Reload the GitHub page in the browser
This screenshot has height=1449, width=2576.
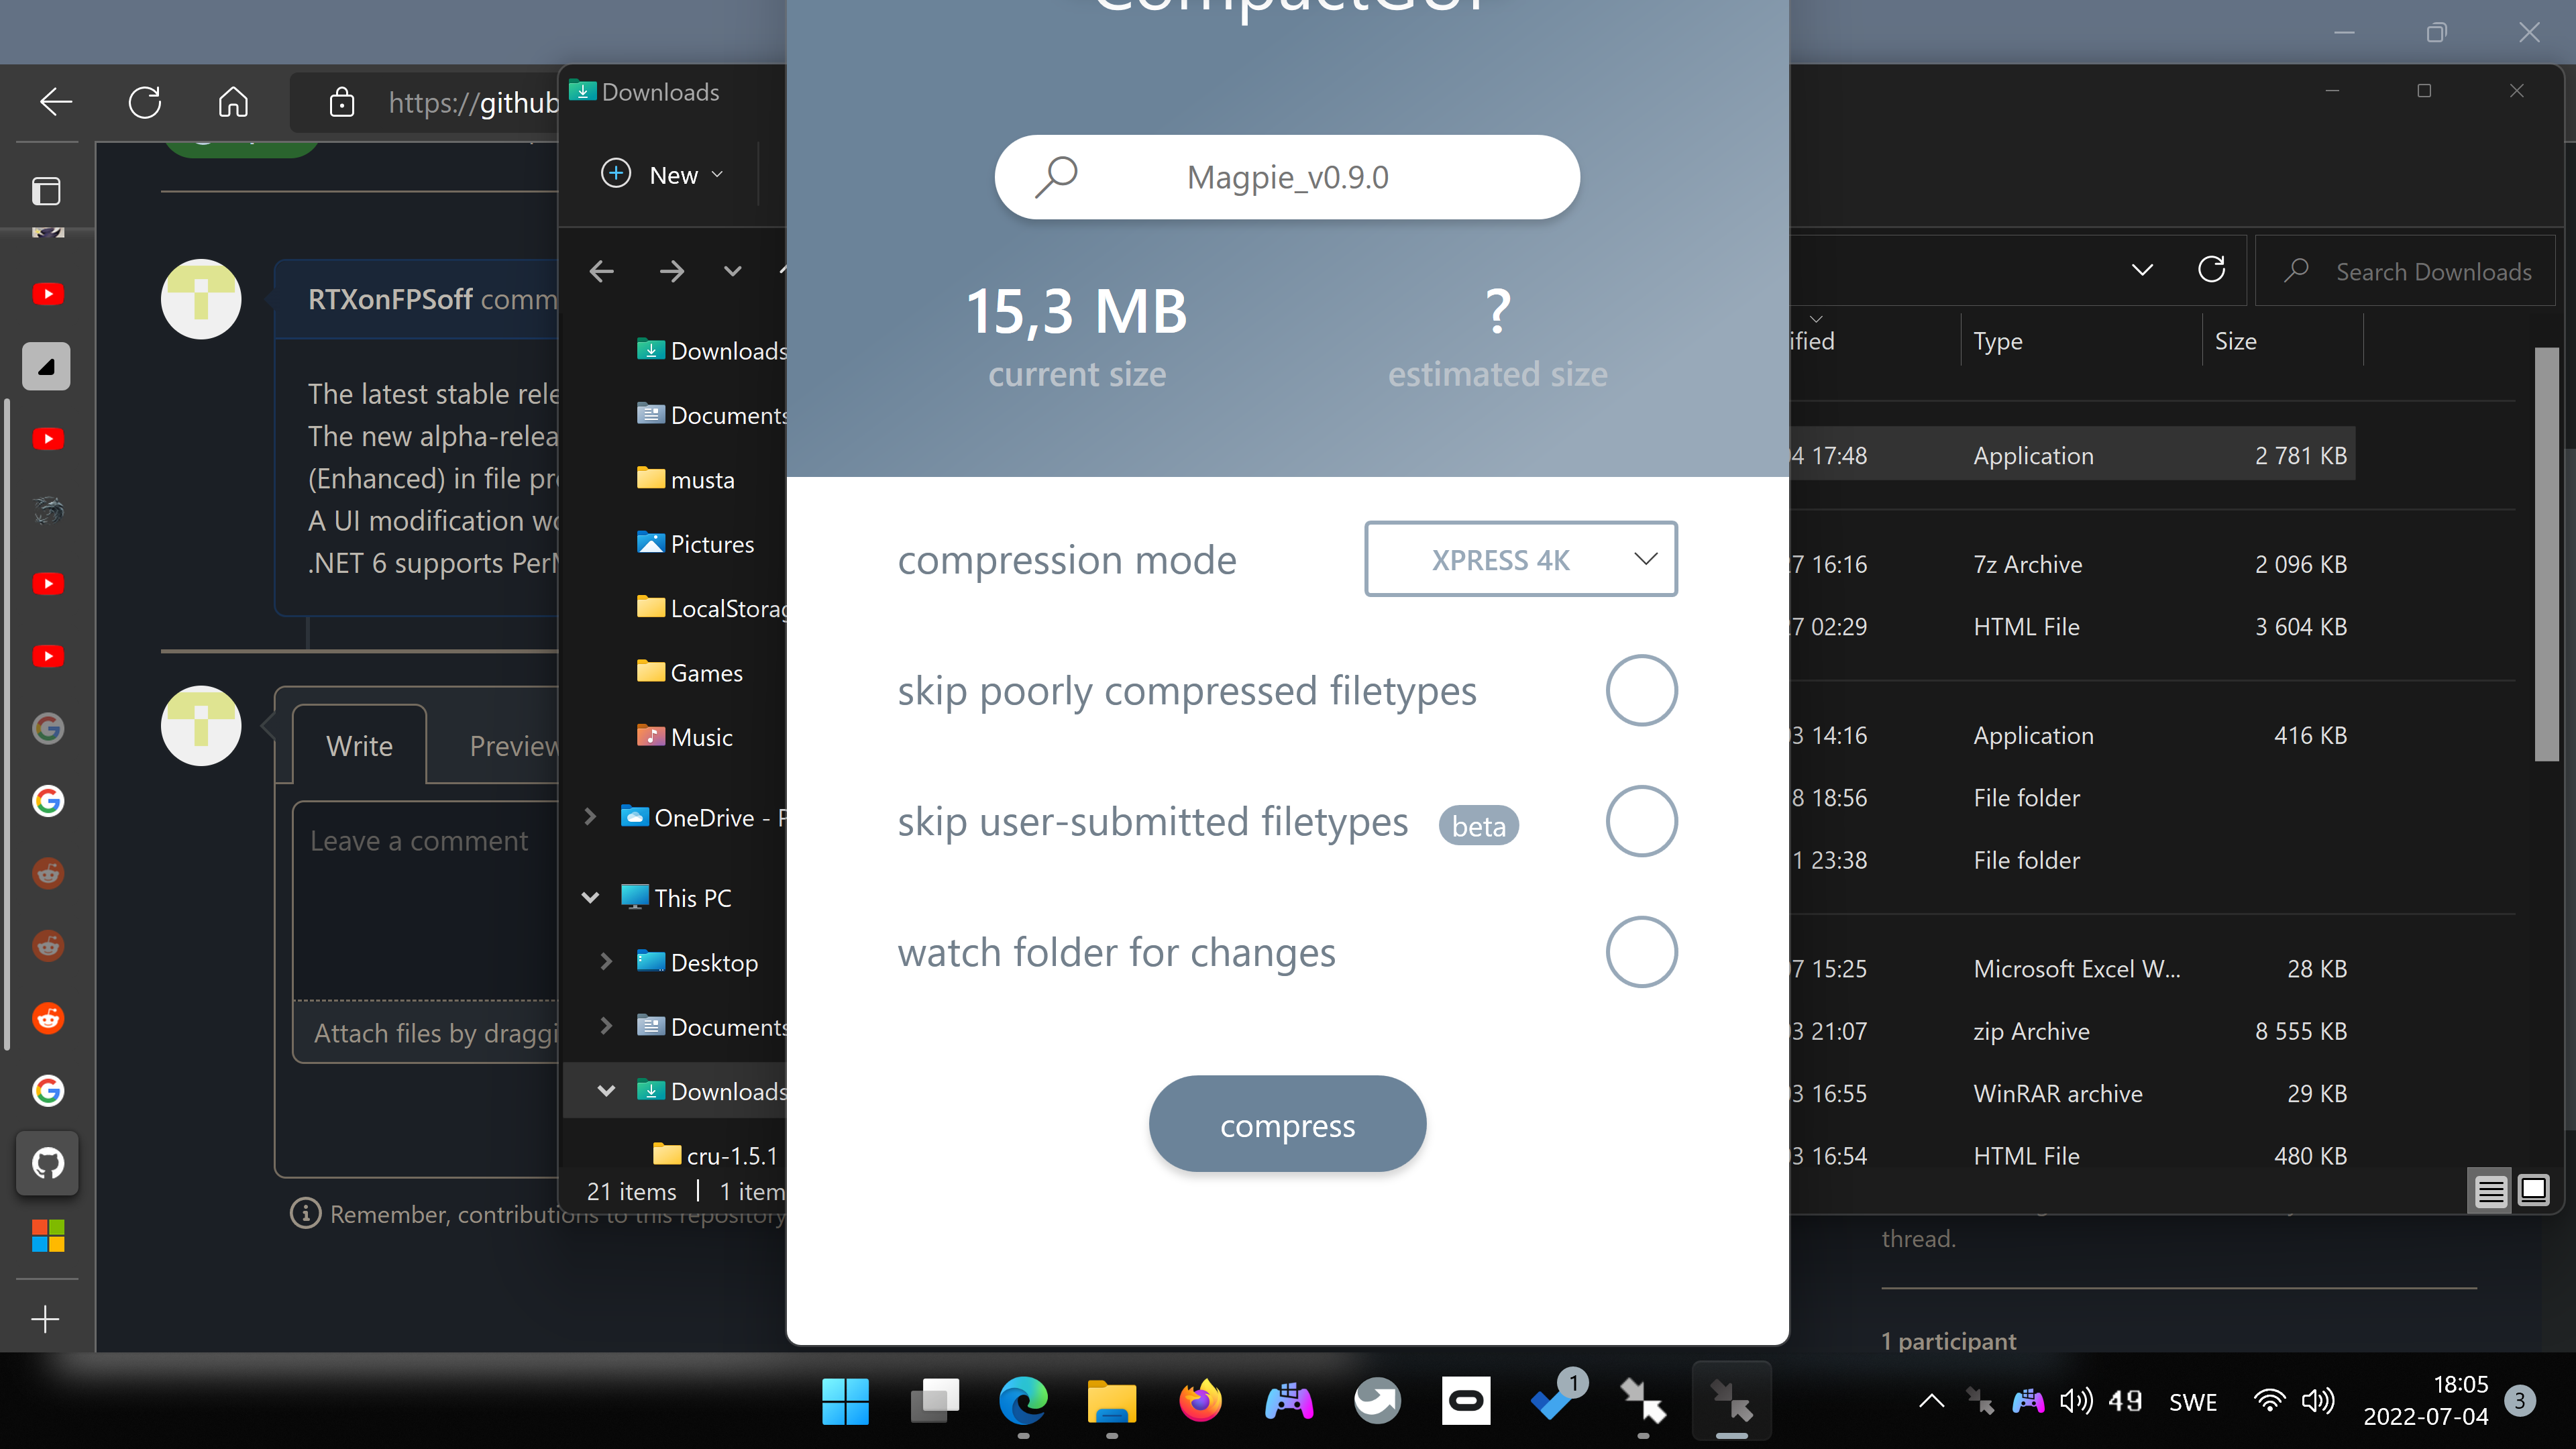click(x=145, y=102)
